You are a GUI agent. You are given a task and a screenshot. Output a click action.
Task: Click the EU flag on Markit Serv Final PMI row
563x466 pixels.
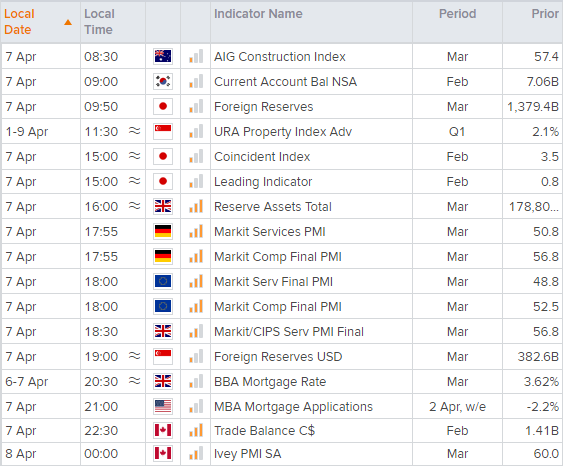click(x=163, y=281)
